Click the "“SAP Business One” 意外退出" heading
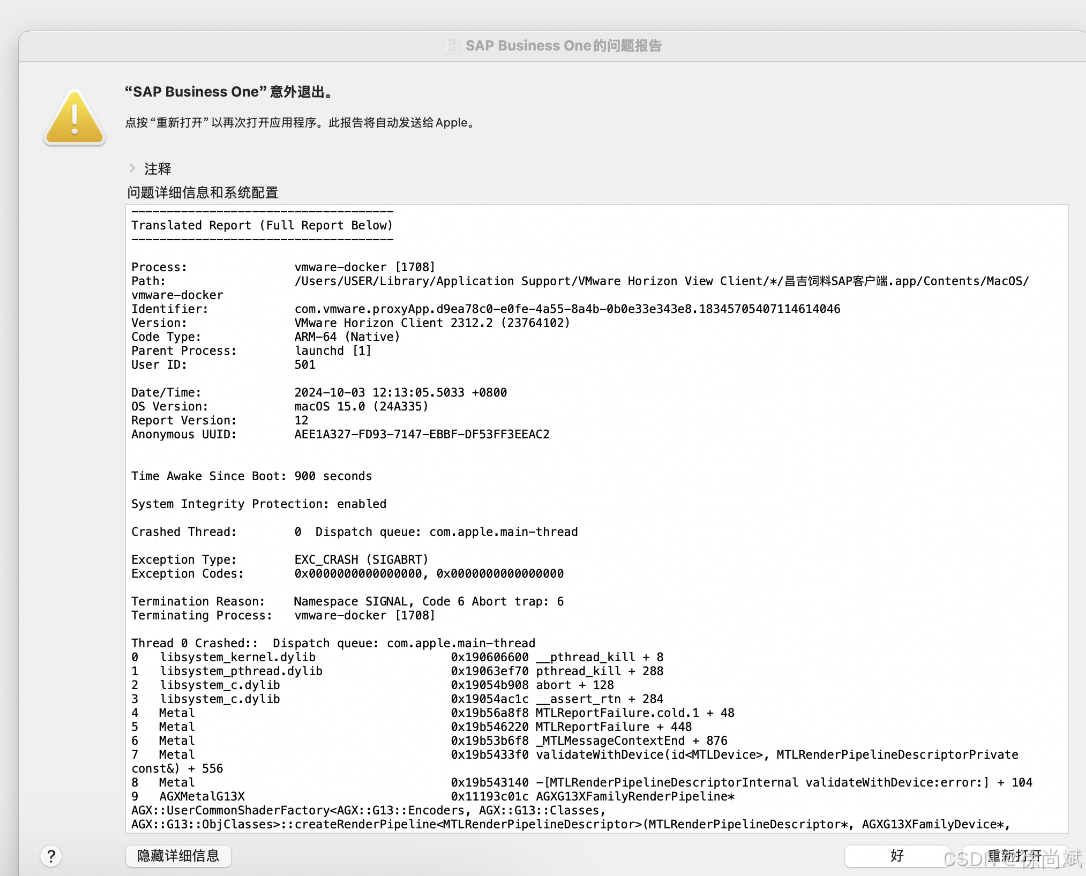 pos(230,91)
